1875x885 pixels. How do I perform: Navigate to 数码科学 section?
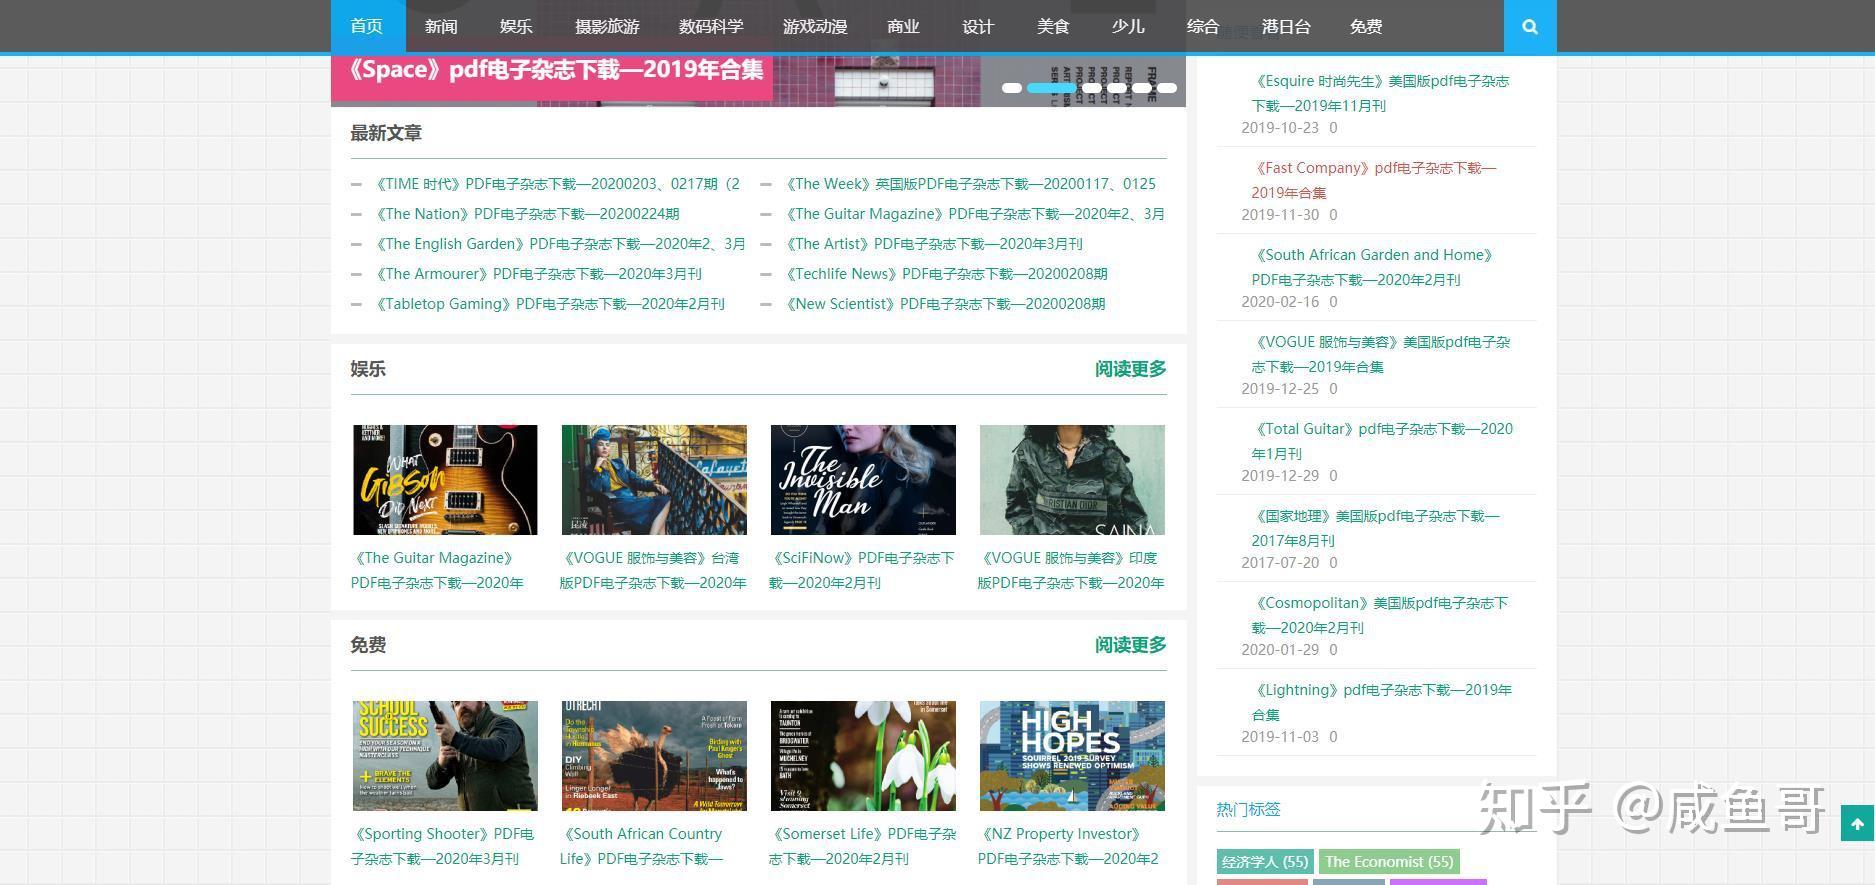pos(711,27)
